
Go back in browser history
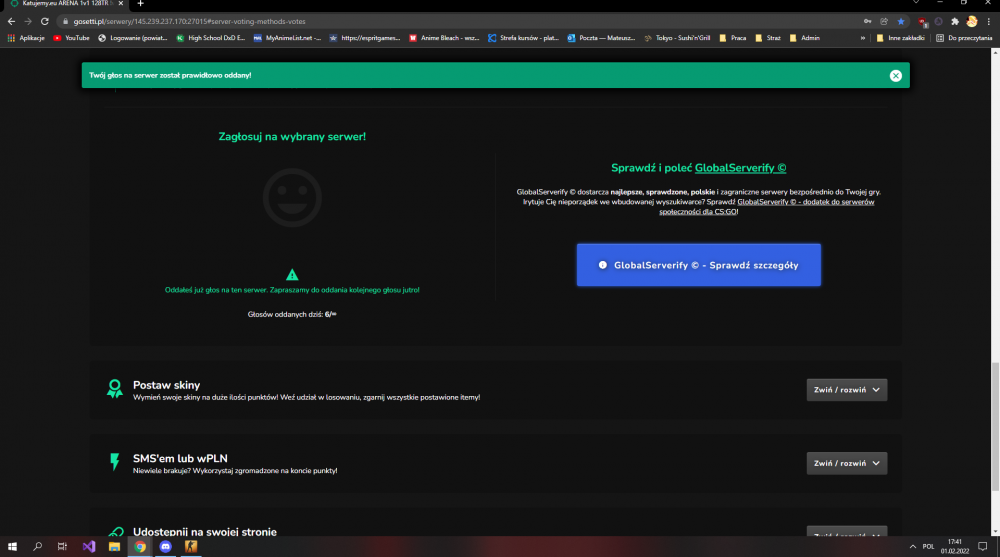[11, 22]
